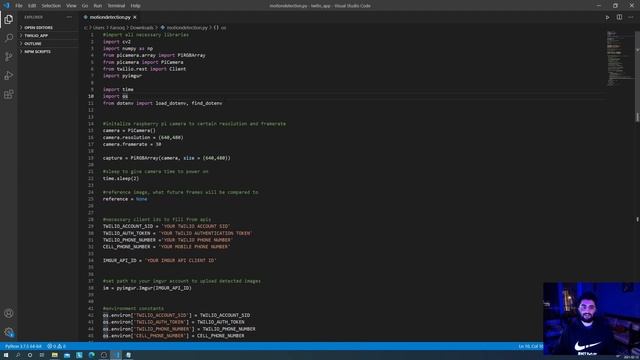Click Users in the breadcrumb path
The image size is (640, 360).
pos(99,28)
